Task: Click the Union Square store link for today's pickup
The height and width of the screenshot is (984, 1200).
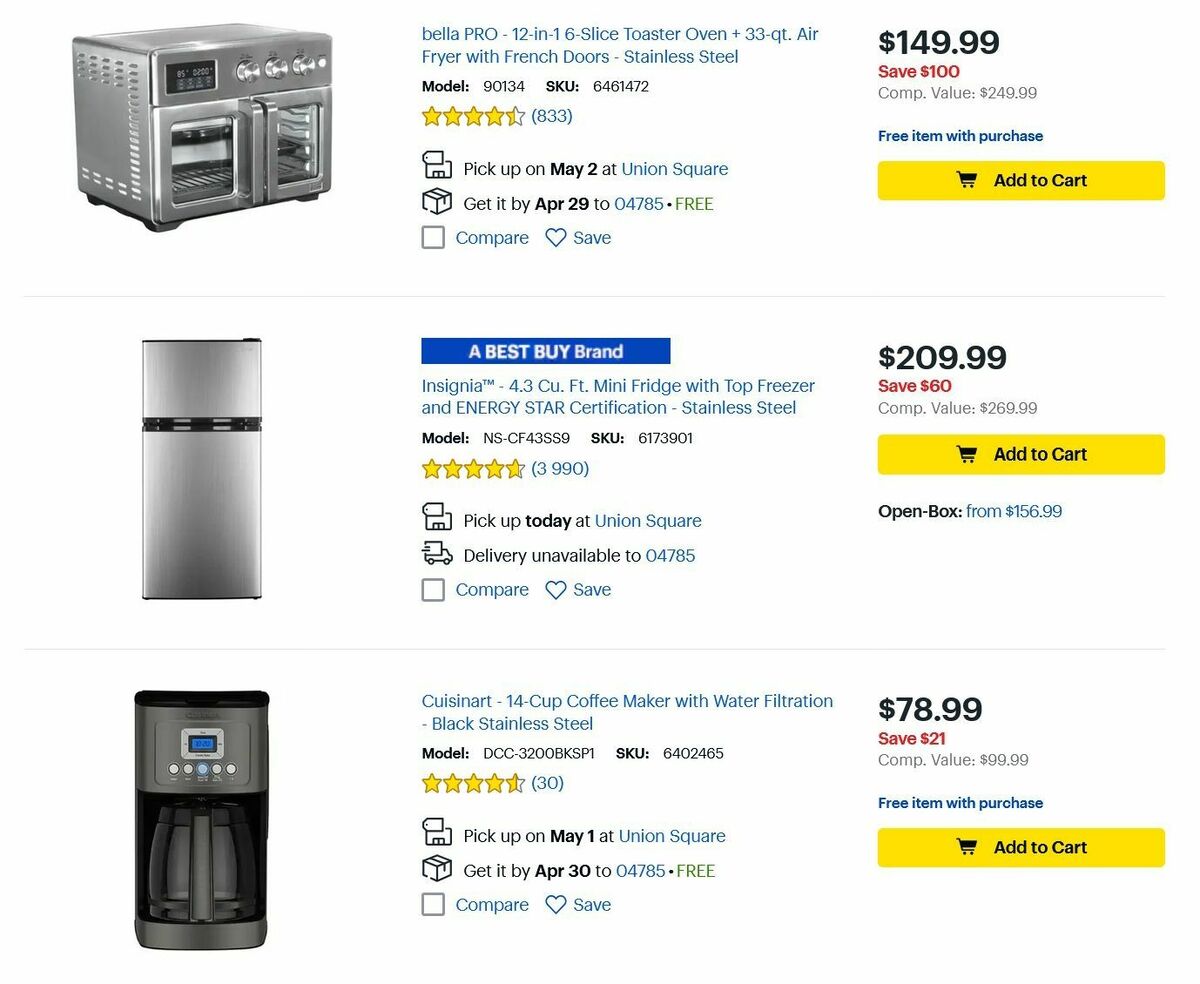Action: [649, 520]
